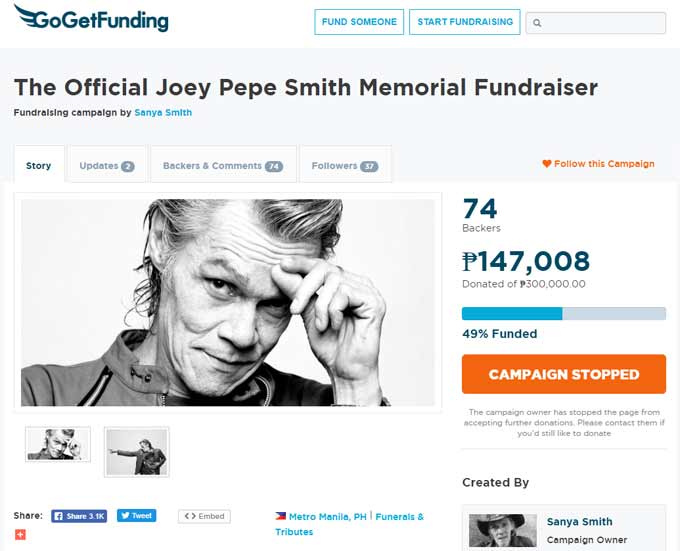
Task: Click the Twitter Tweet button
Action: point(137,515)
